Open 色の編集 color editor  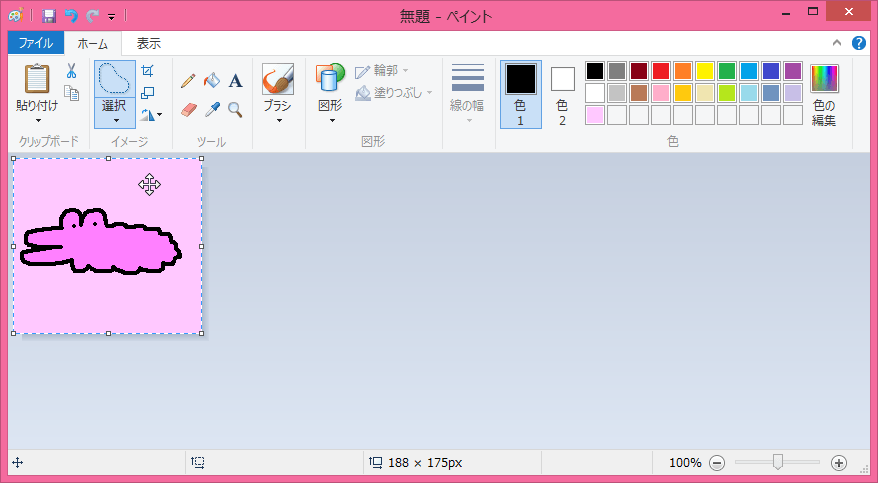point(824,95)
